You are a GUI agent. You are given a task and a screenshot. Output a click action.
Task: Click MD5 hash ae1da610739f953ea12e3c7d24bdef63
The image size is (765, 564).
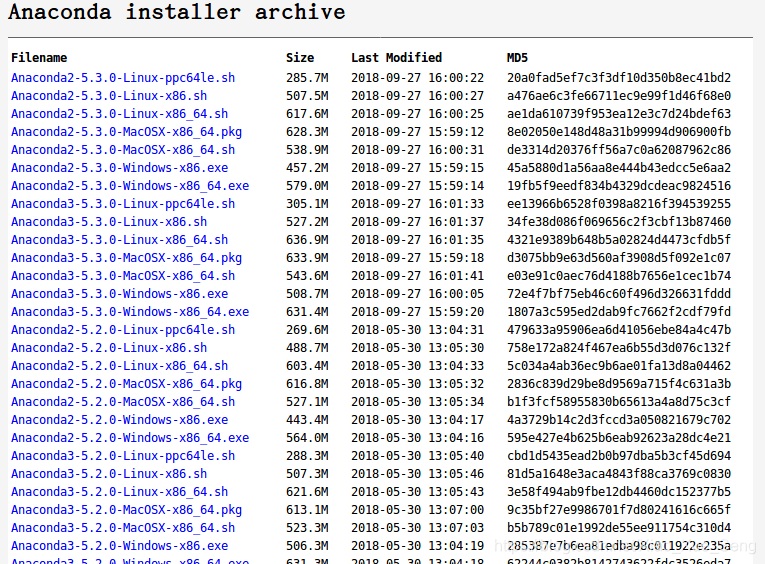click(619, 114)
